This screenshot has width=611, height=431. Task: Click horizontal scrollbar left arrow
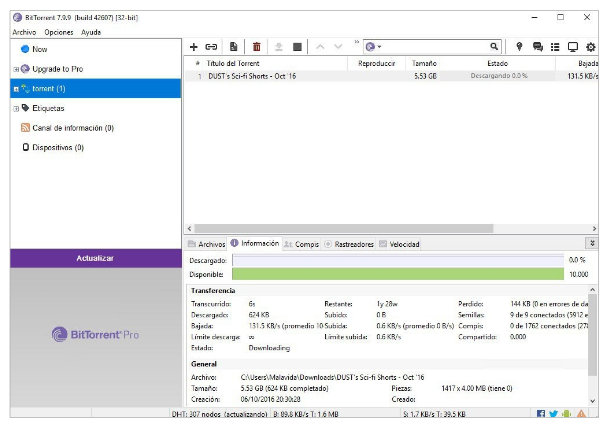tap(189, 228)
